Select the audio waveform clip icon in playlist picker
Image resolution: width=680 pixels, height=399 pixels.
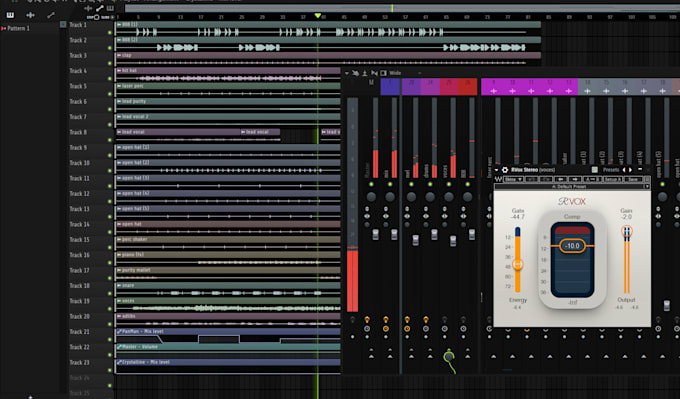[x=30, y=15]
